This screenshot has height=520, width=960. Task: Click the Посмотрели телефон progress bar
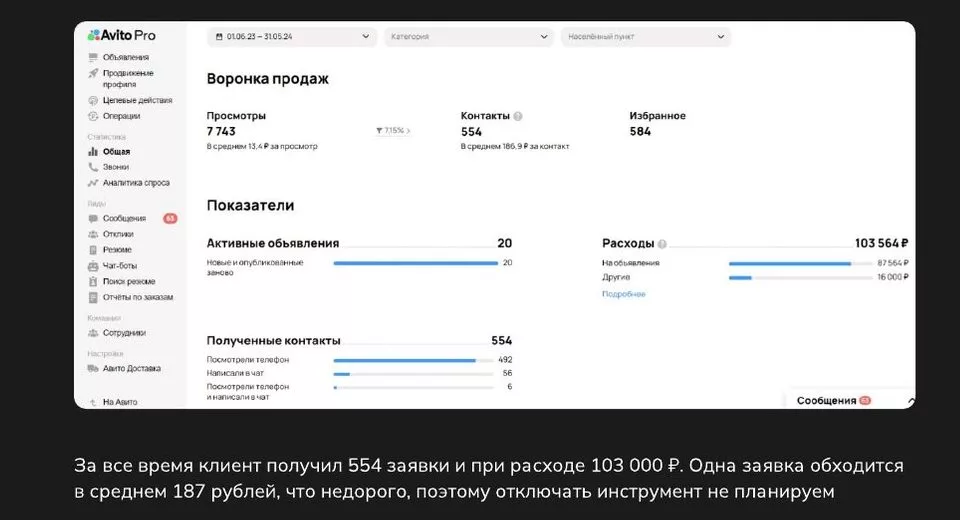point(413,360)
